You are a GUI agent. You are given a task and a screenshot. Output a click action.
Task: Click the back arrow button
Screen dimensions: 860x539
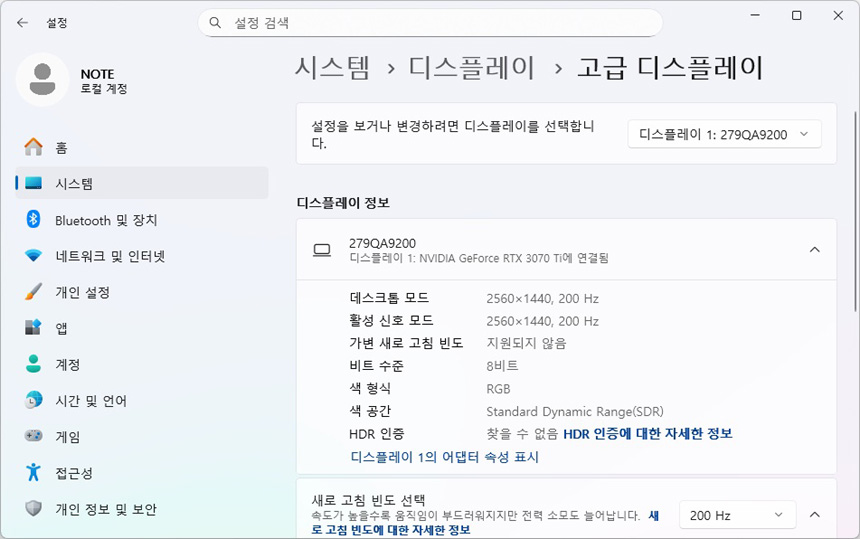pos(22,22)
